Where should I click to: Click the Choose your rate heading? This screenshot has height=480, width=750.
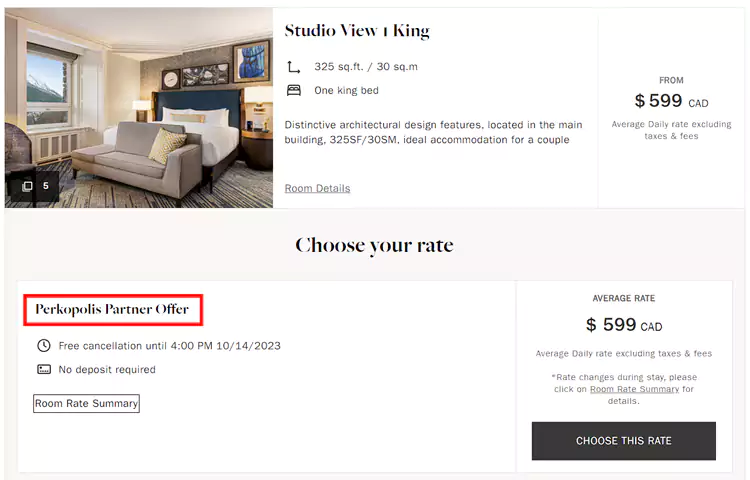[x=374, y=245]
